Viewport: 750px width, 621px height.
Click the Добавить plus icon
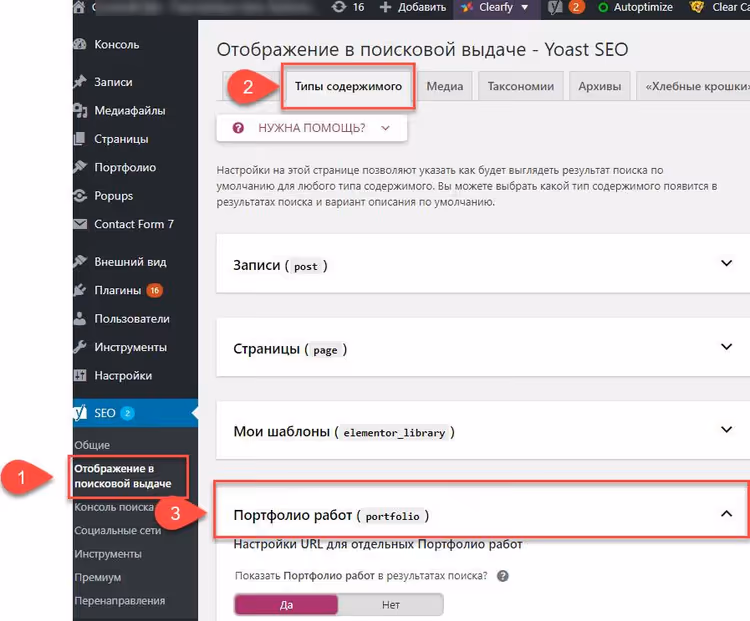(x=386, y=7)
